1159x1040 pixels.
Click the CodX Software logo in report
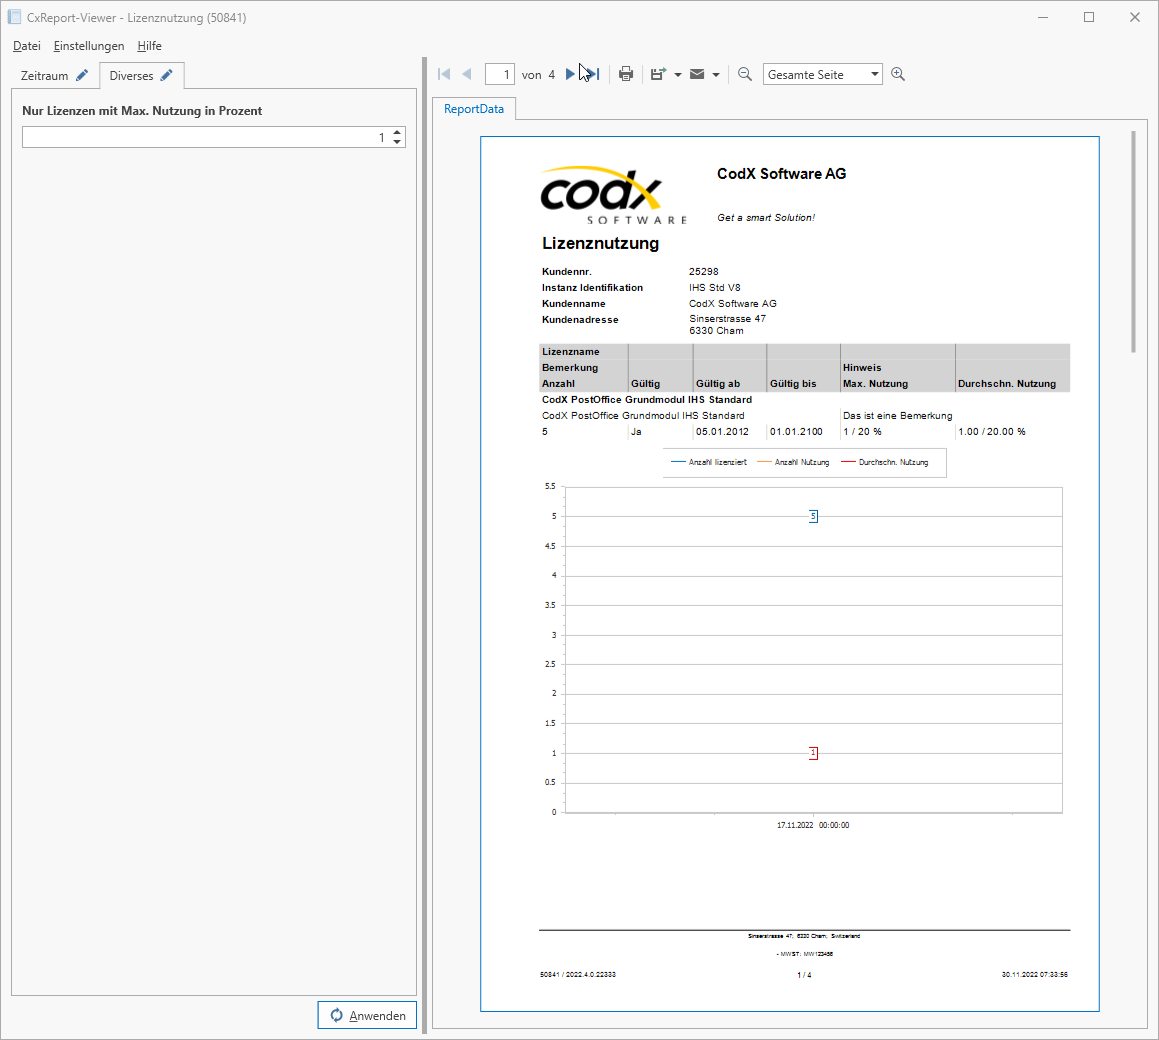(x=614, y=195)
